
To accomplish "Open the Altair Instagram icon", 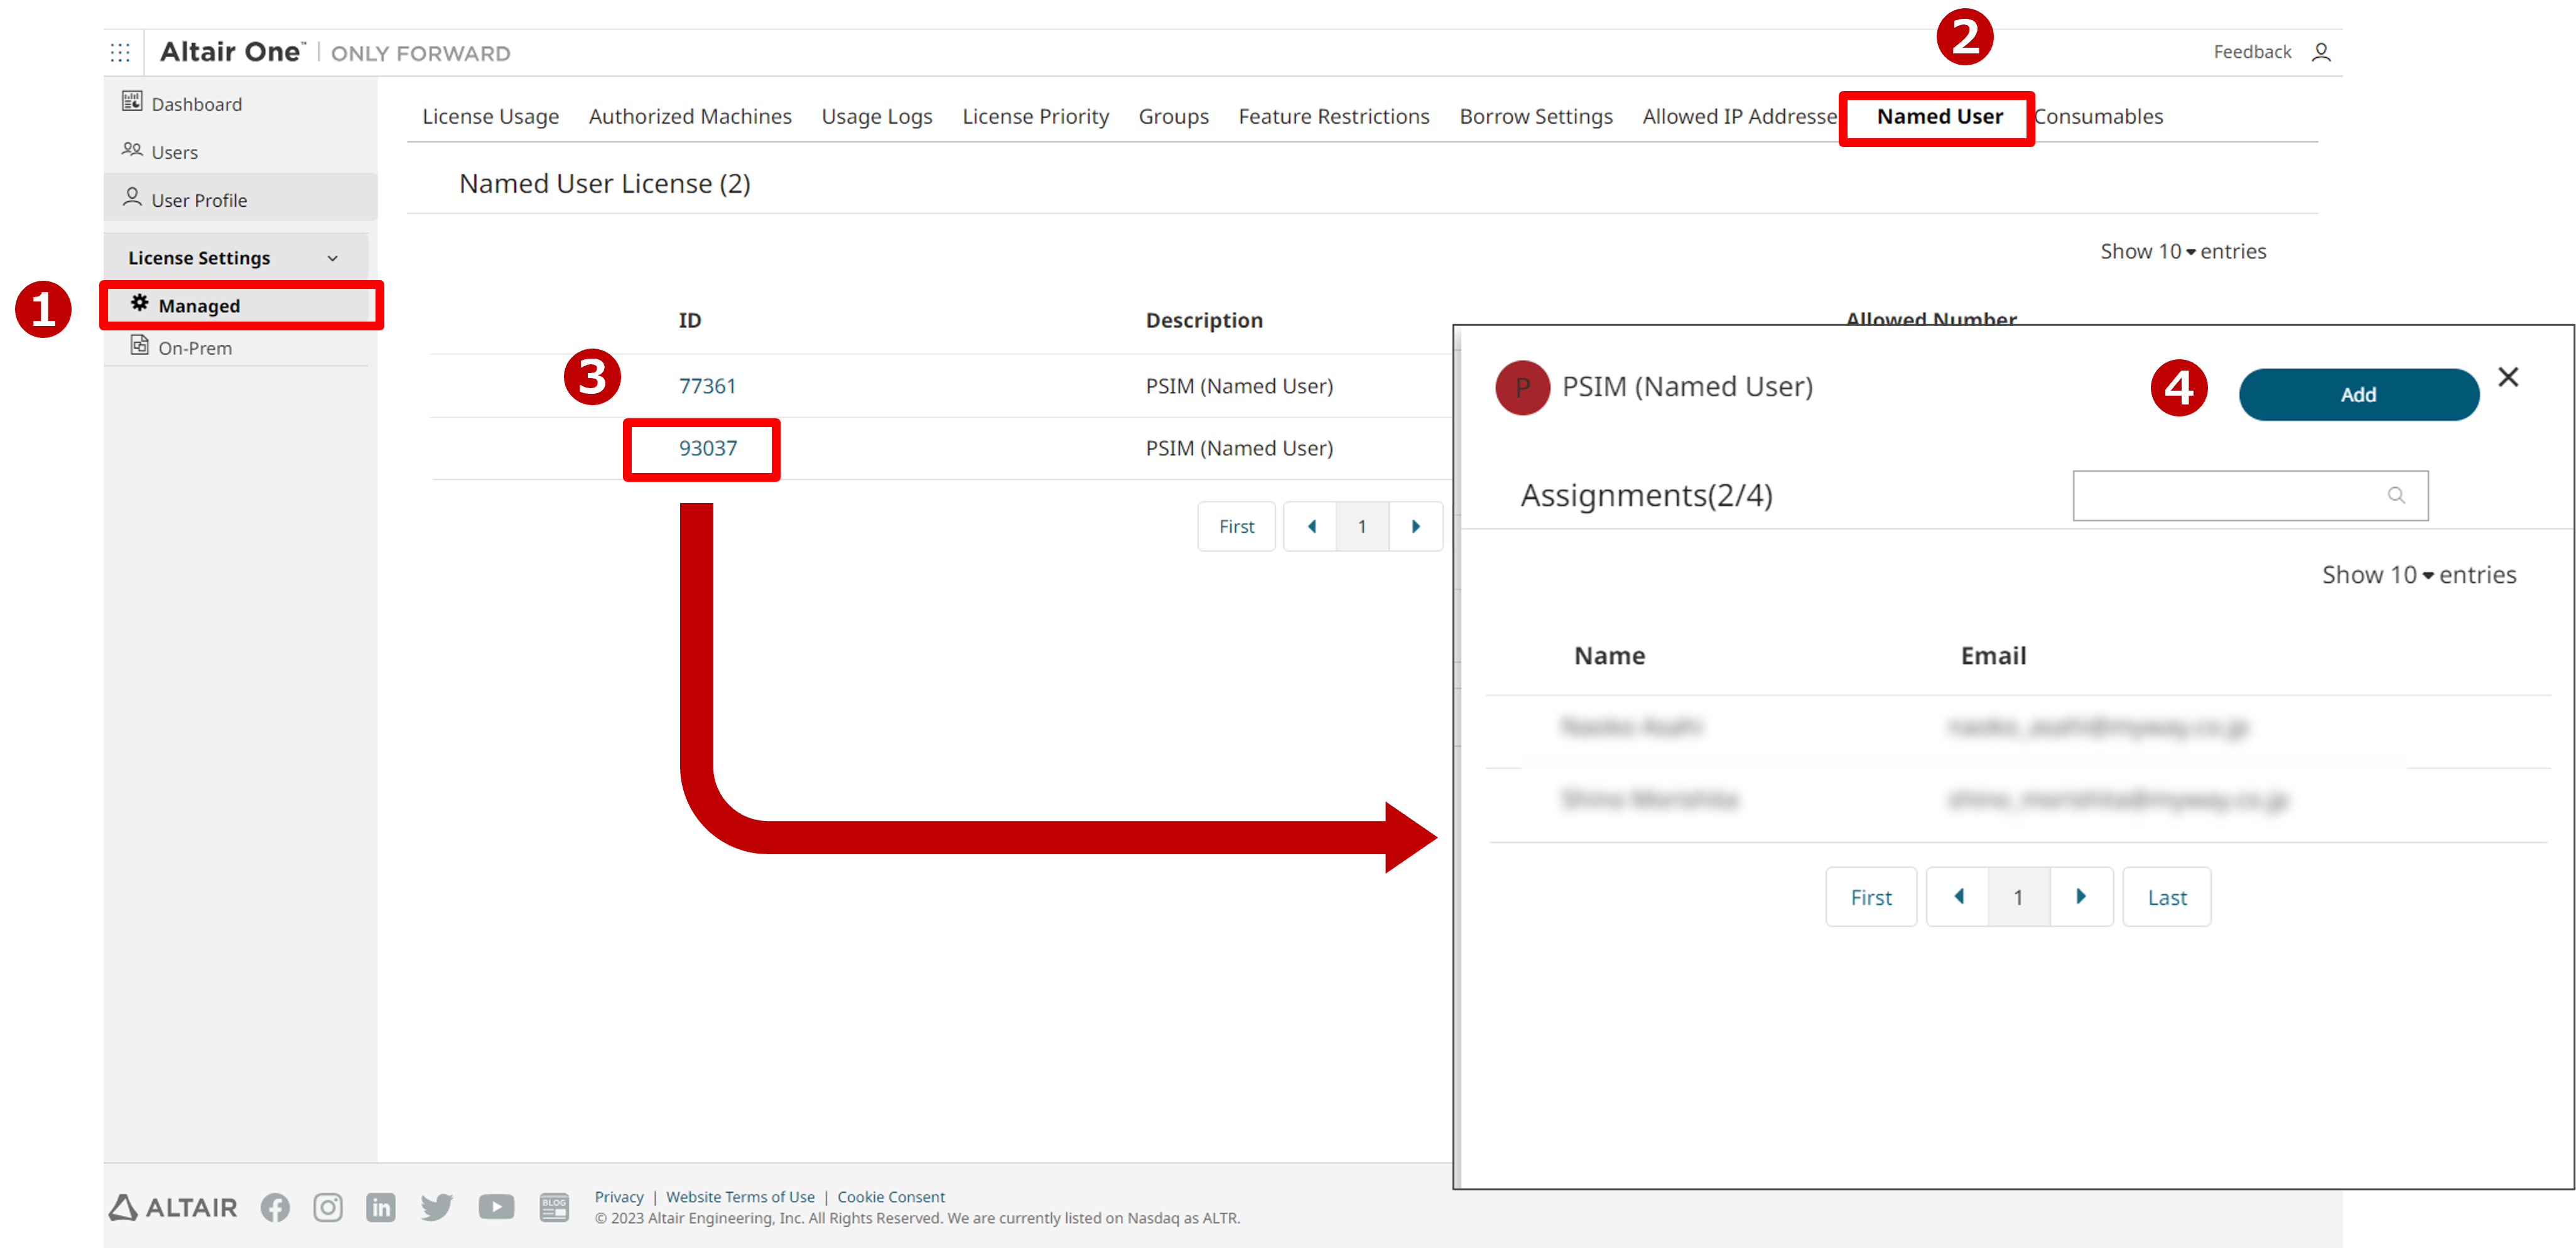I will pyautogui.click(x=328, y=1207).
